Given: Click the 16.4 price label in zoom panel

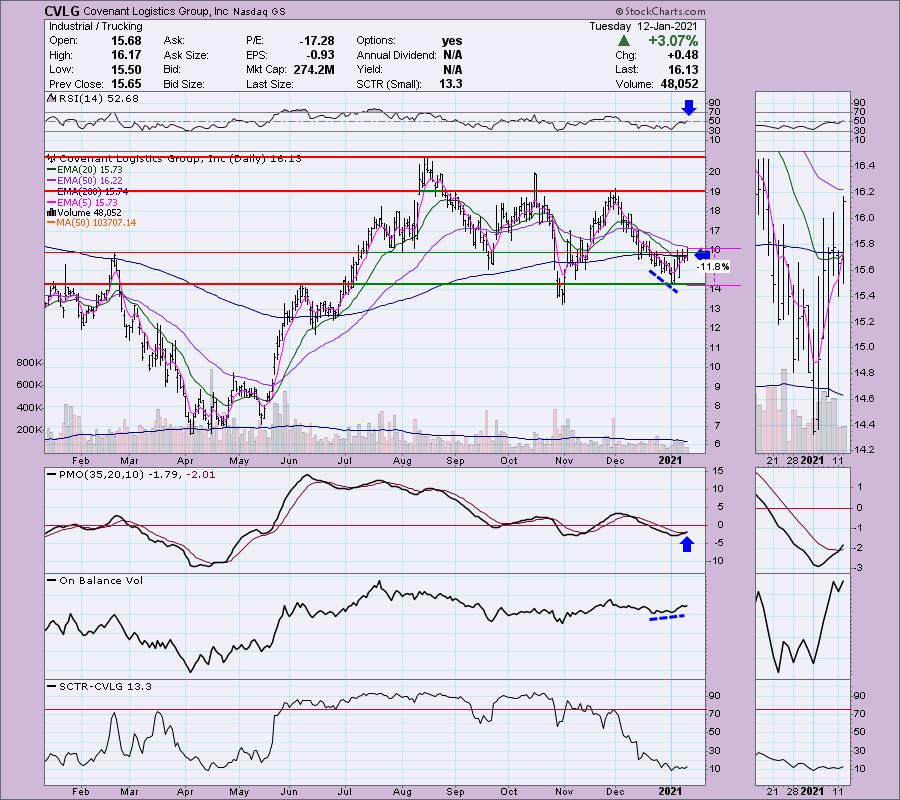Looking at the screenshot, I should click(864, 165).
